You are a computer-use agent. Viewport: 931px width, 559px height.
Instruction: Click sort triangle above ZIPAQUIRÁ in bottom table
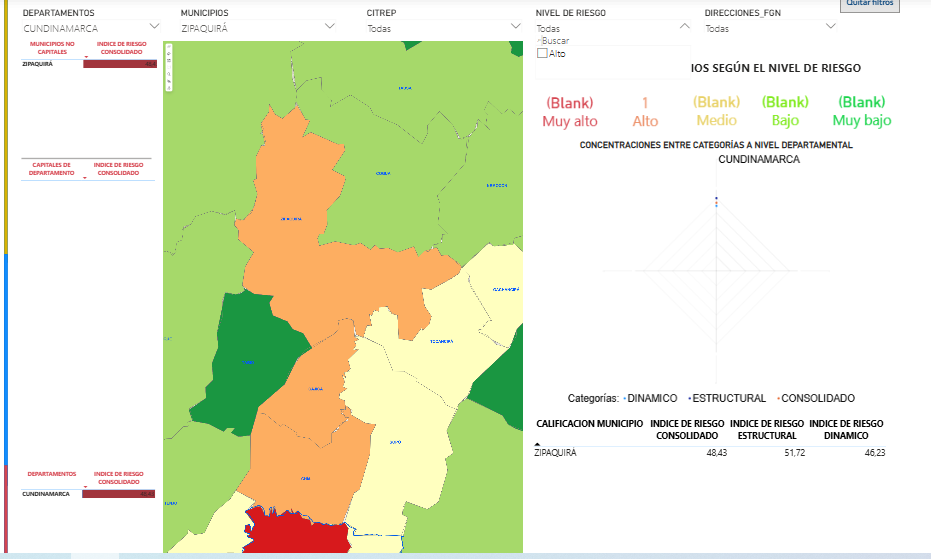tap(538, 444)
